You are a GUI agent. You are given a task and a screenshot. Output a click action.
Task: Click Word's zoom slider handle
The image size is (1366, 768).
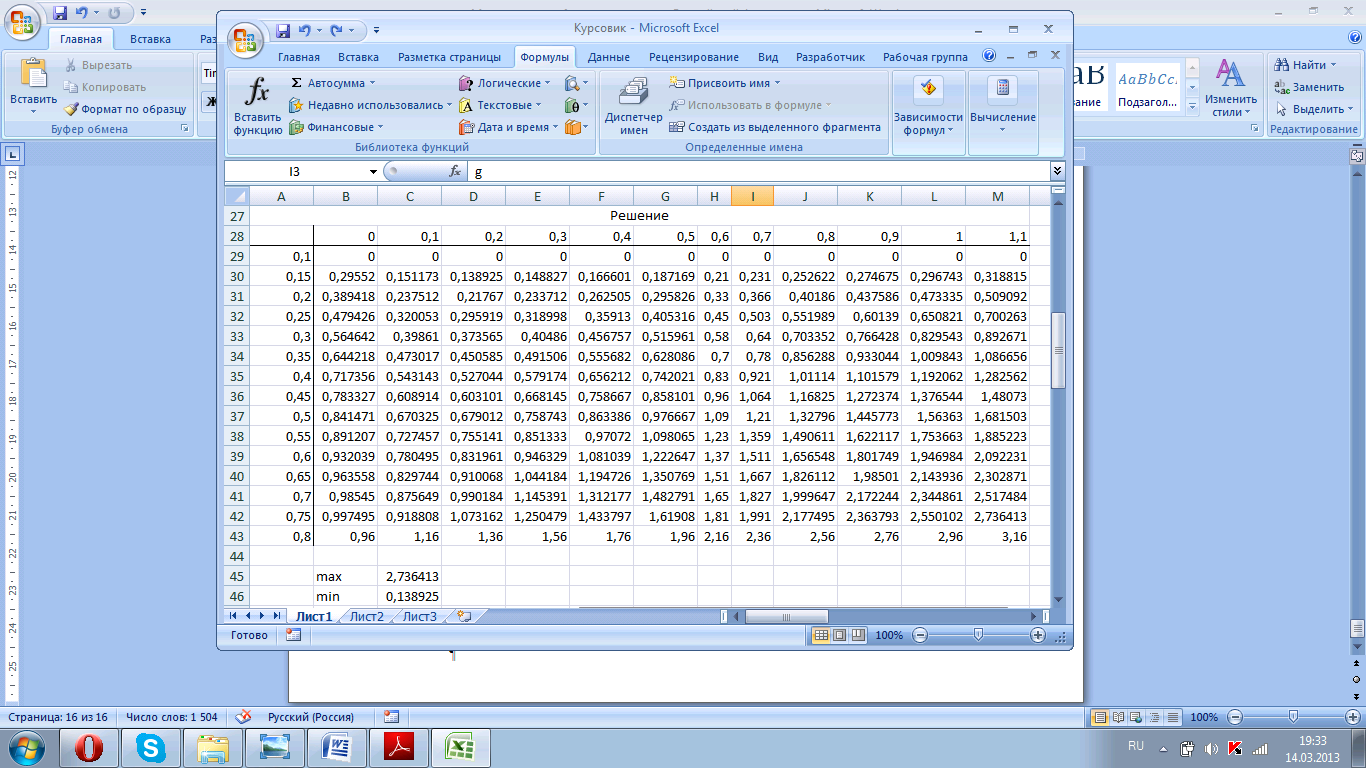1293,717
